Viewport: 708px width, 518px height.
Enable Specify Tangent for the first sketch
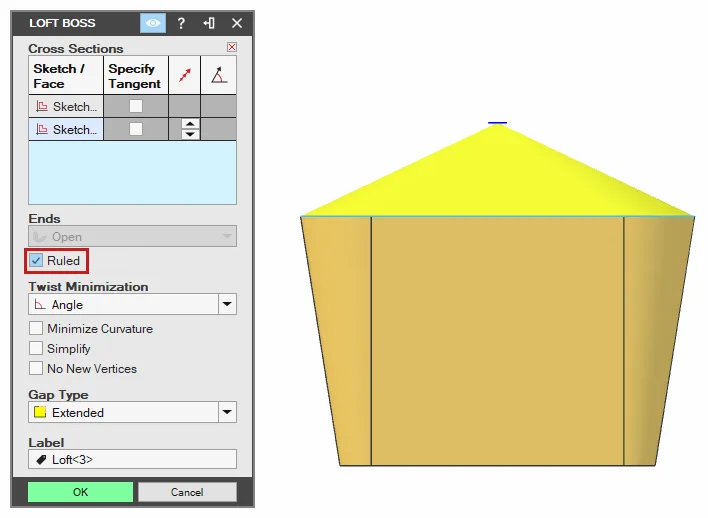click(x=136, y=106)
